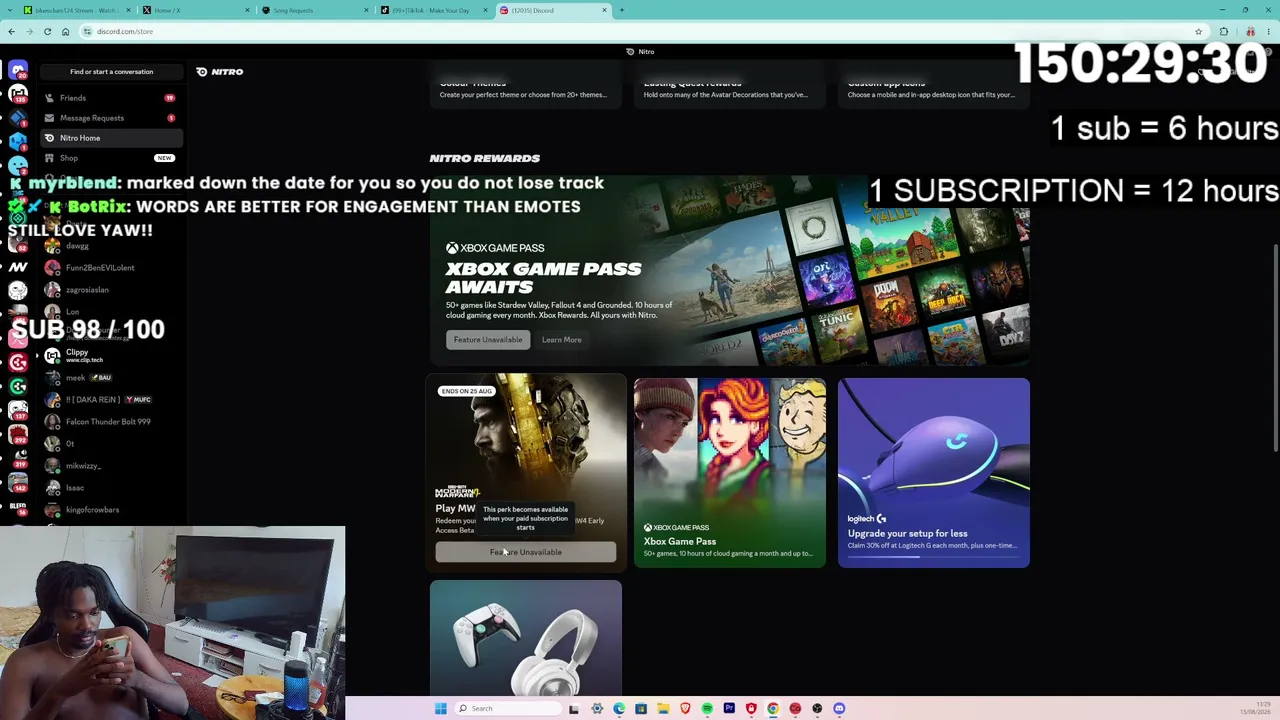The width and height of the screenshot is (1280, 720).
Task: Open the controller and headset reward card
Action: [x=526, y=638]
